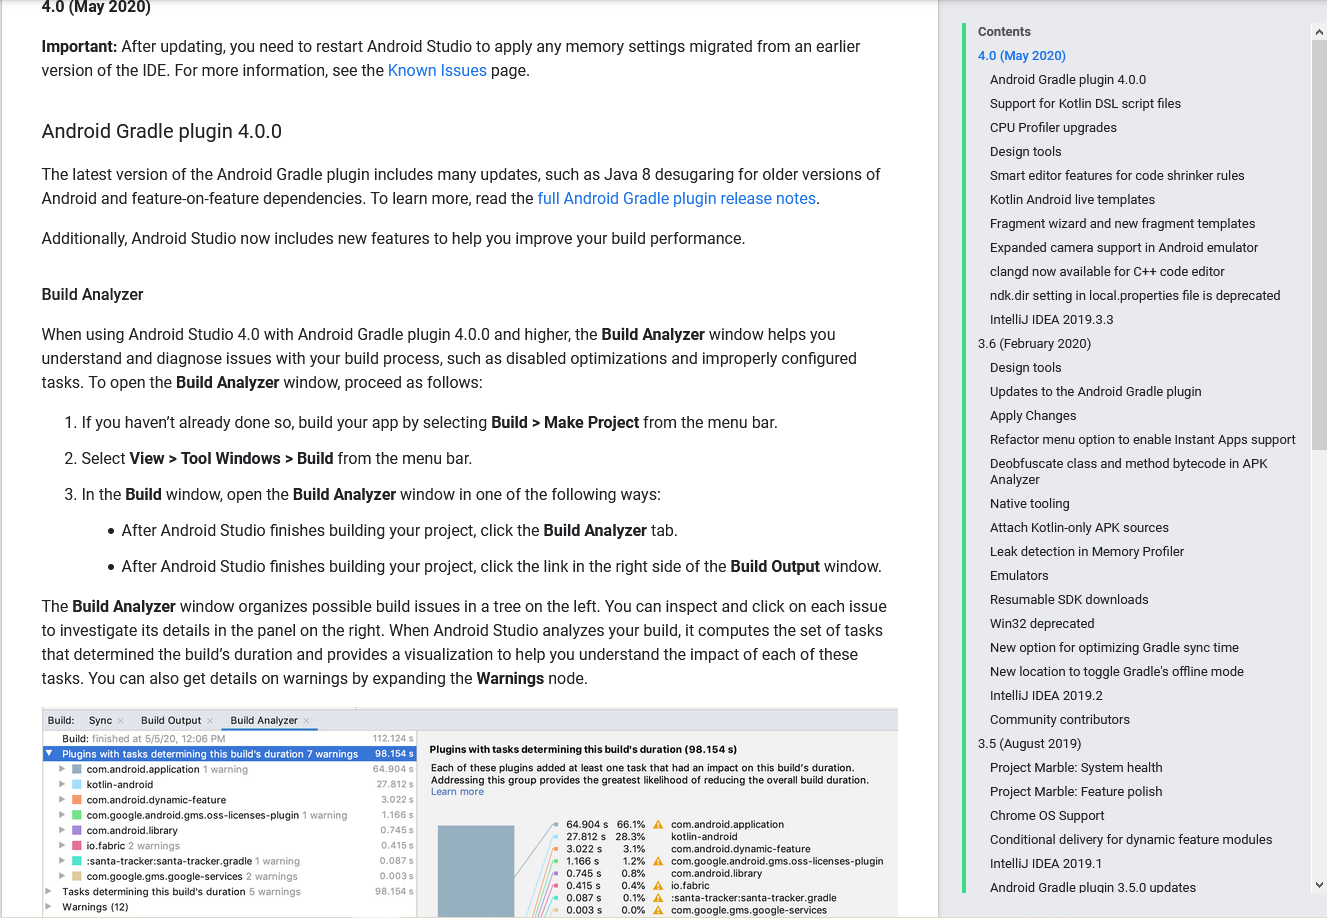Open Apply Changes contents entry
The height and width of the screenshot is (918, 1327).
1033,416
